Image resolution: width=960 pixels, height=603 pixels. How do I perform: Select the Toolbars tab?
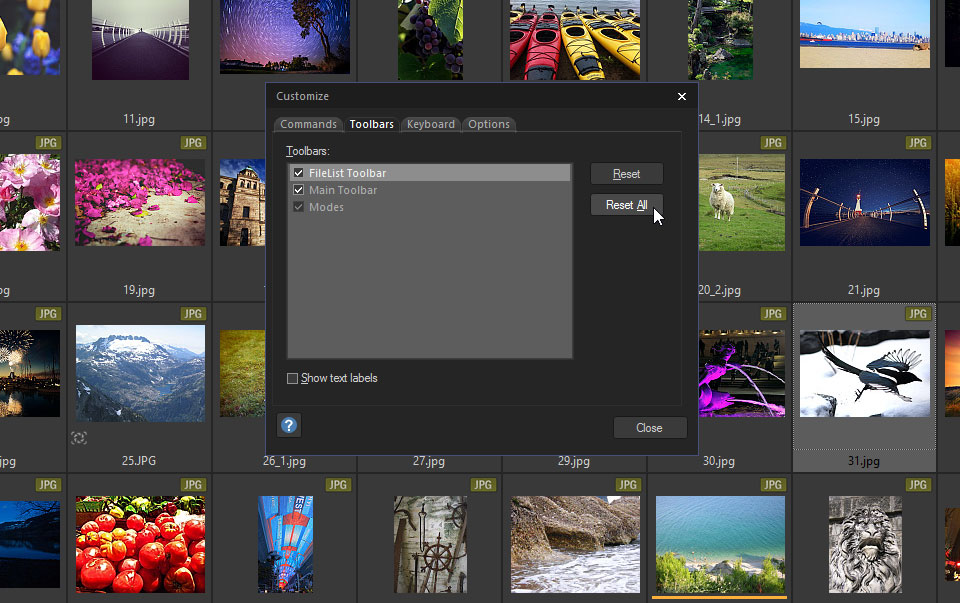(x=372, y=124)
